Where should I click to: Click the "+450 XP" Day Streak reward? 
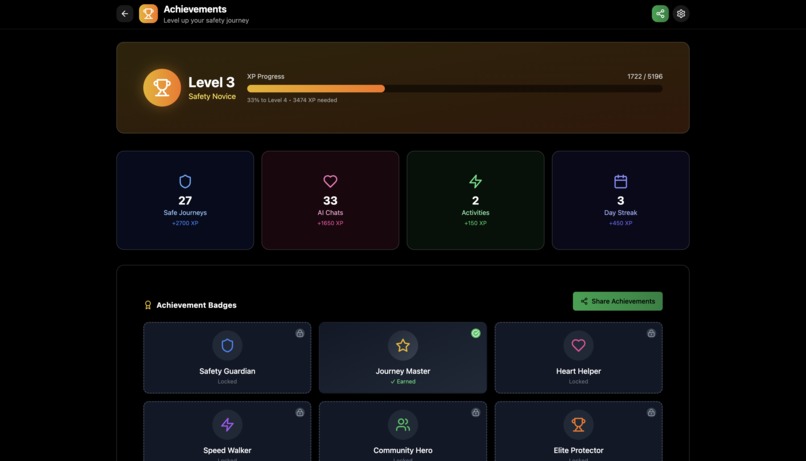pos(620,223)
